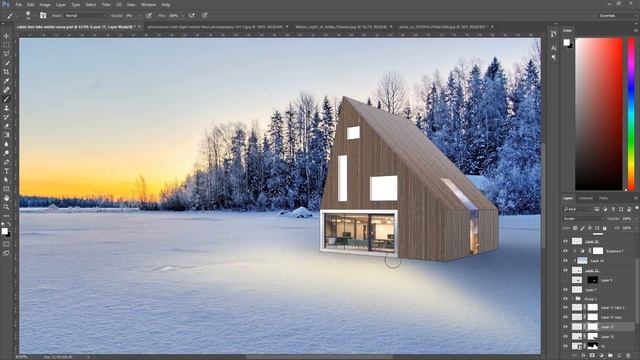Hide the Layer 37 copy 2
Image resolution: width=640 pixels, height=360 pixels.
click(565, 307)
